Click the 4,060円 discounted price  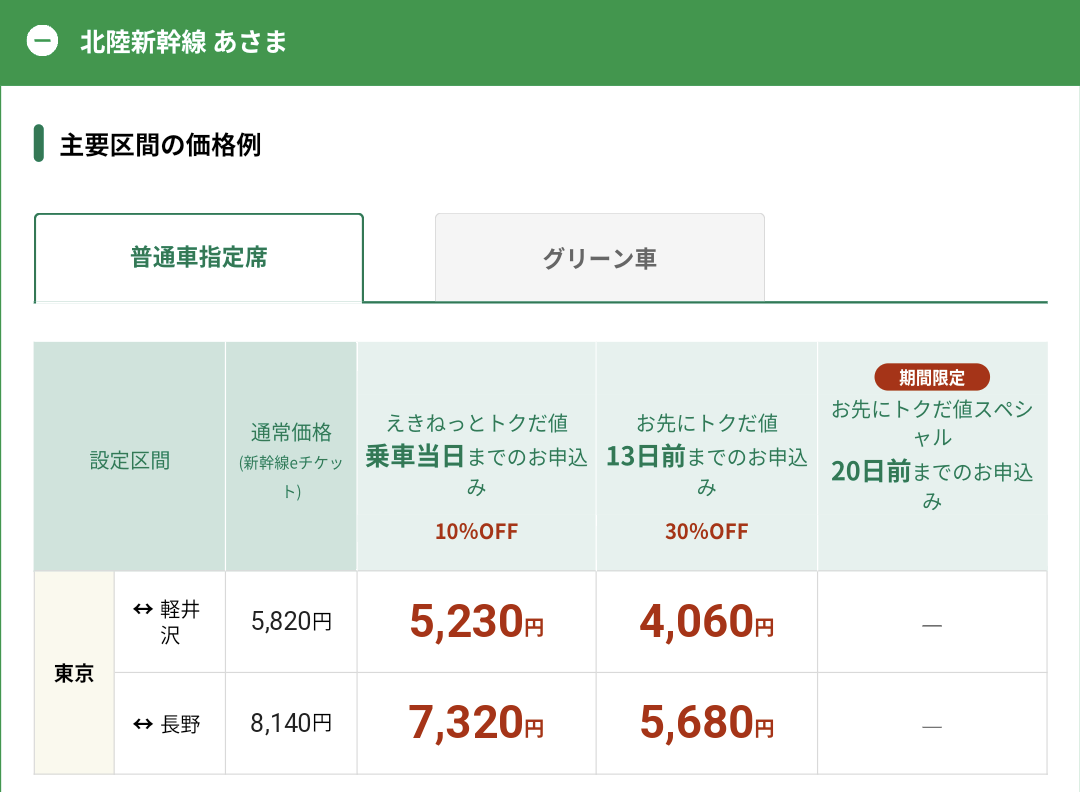[x=707, y=621]
